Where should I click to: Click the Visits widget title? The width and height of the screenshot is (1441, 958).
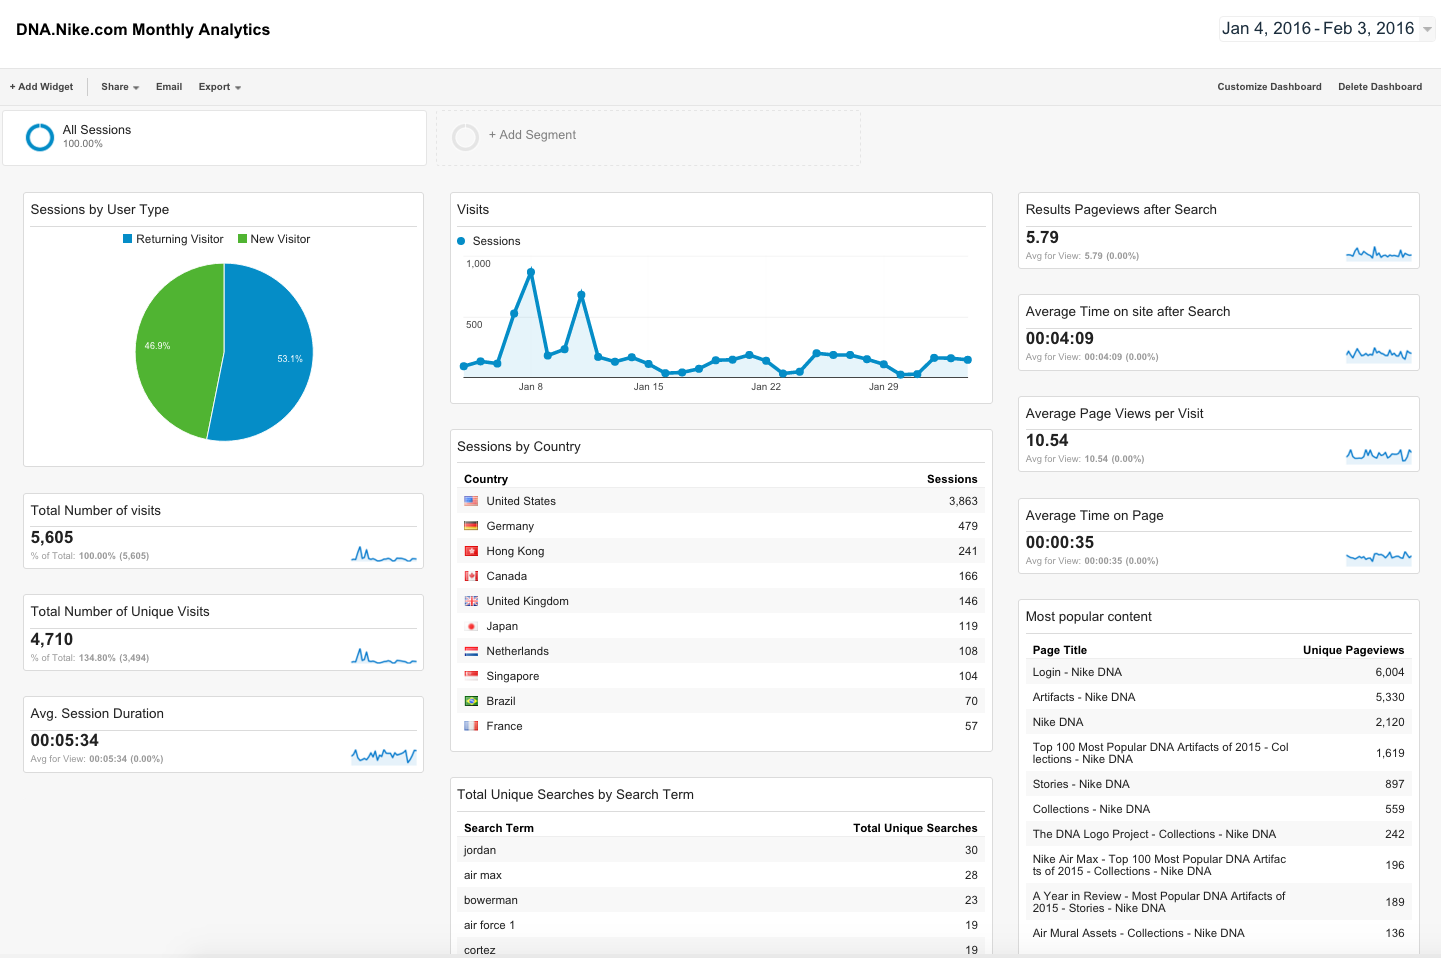point(473,210)
